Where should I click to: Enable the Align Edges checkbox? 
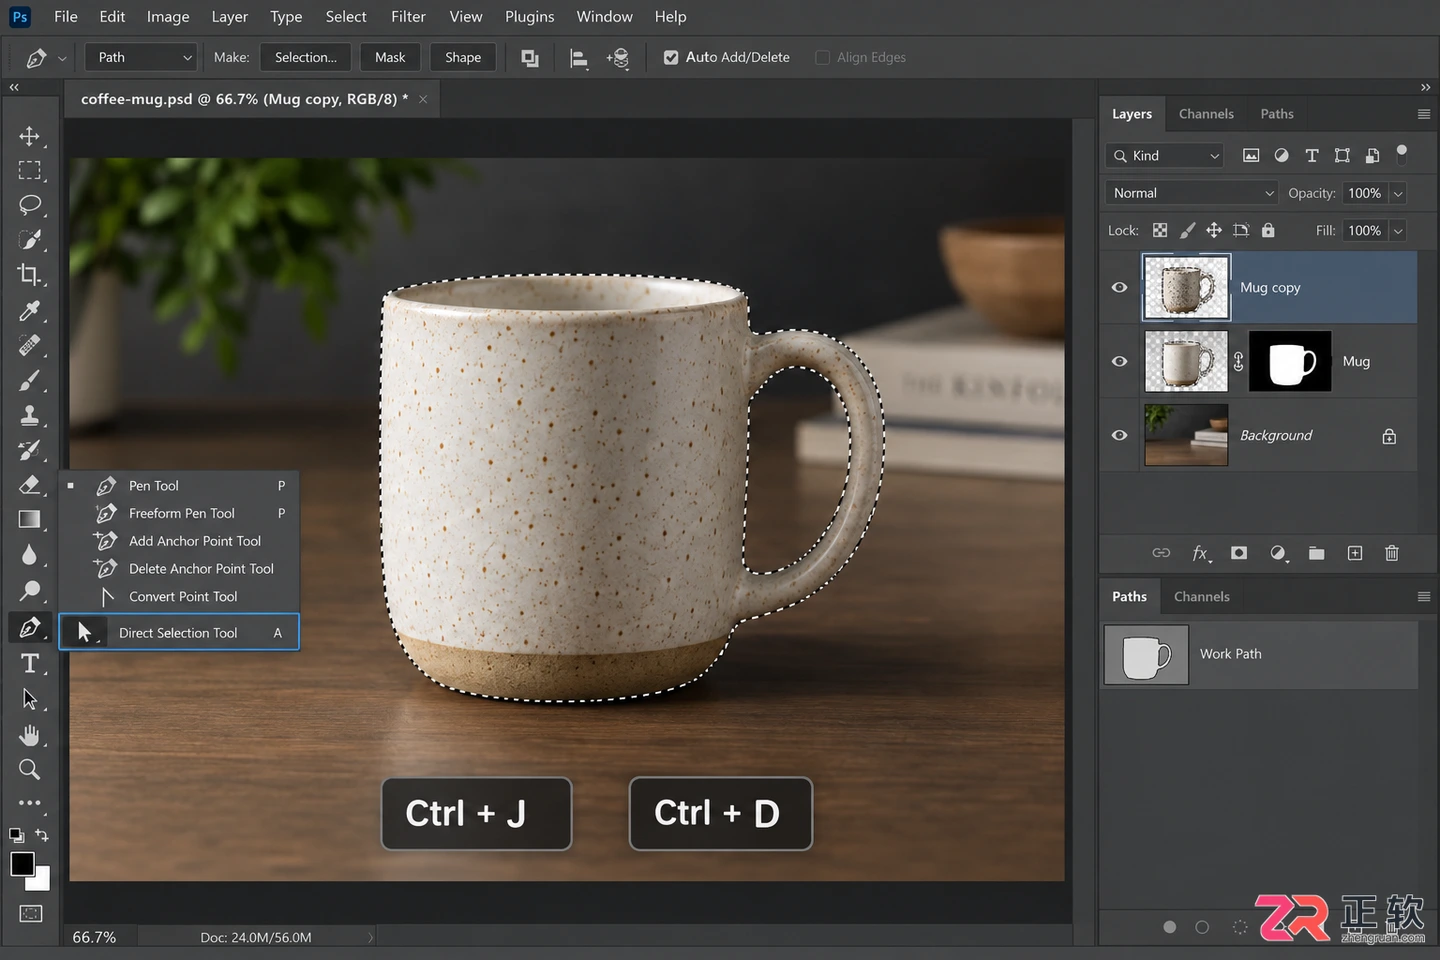[823, 58]
